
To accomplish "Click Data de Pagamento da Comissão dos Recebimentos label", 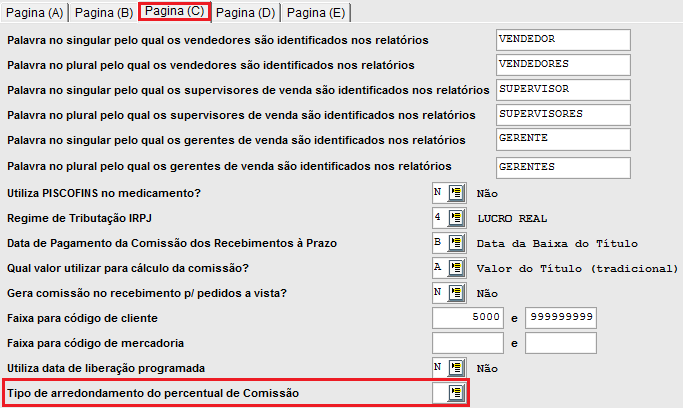I will pyautogui.click(x=172, y=243).
